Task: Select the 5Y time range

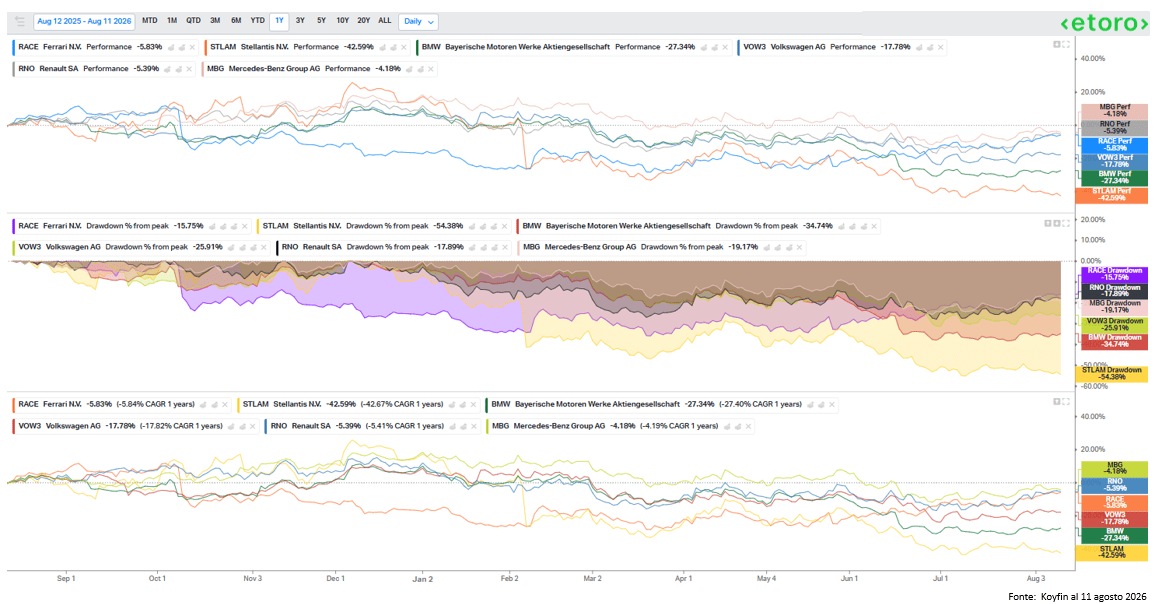Action: (321, 21)
